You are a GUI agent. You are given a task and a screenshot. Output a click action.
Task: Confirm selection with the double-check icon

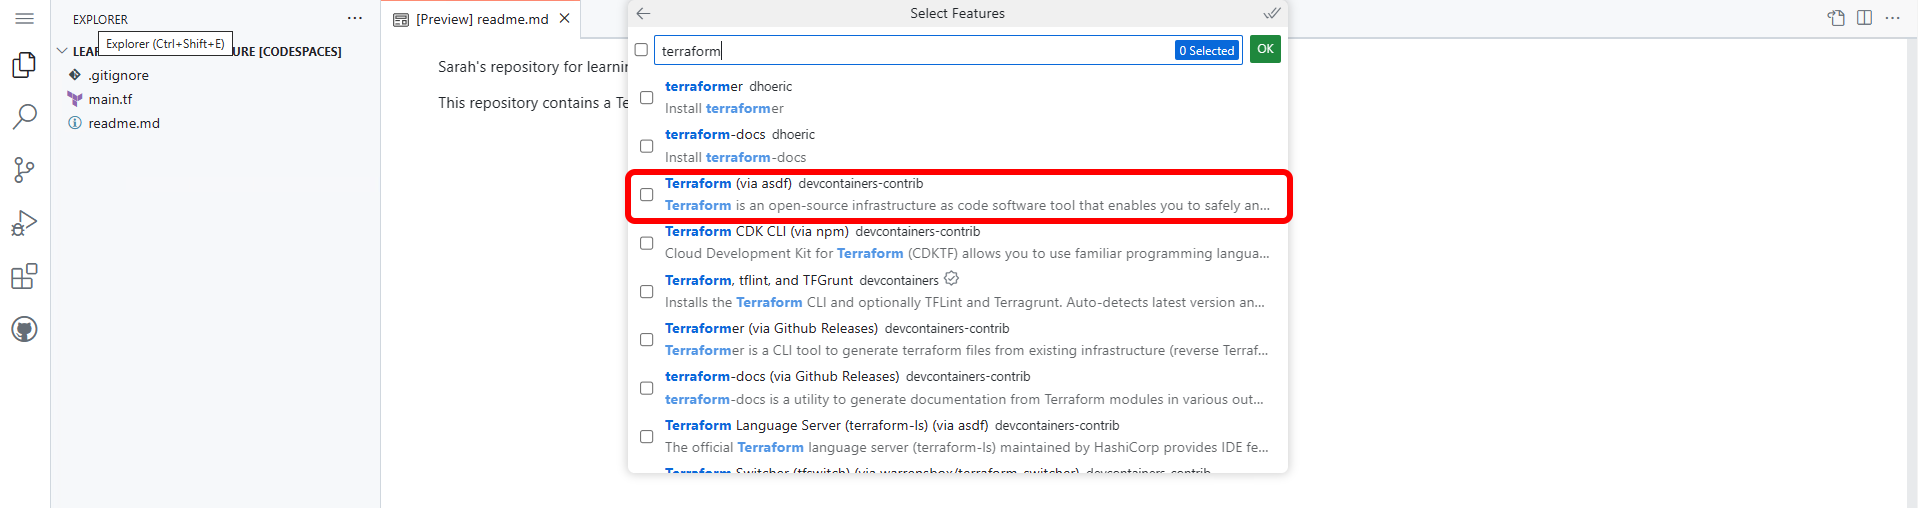[1271, 13]
